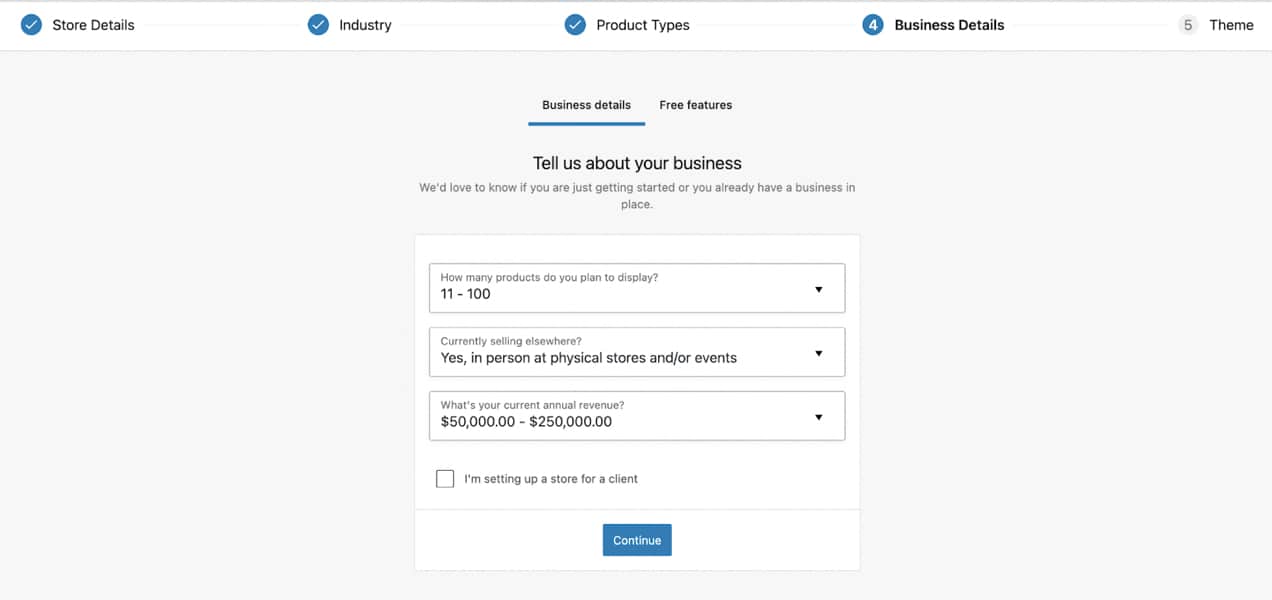Select the Business details tab
The height and width of the screenshot is (600, 1272).
[586, 104]
